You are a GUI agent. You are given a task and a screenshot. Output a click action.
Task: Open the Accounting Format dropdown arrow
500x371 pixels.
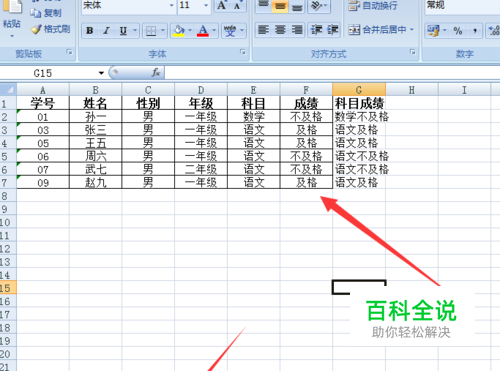445,31
